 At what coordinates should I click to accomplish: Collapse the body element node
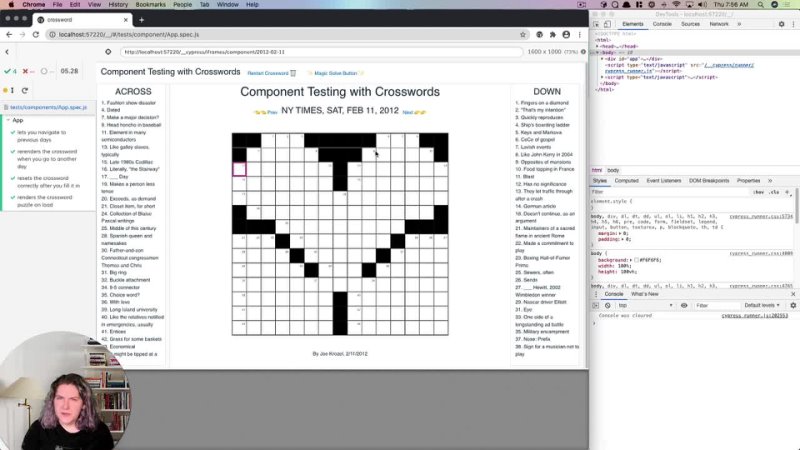(597, 53)
